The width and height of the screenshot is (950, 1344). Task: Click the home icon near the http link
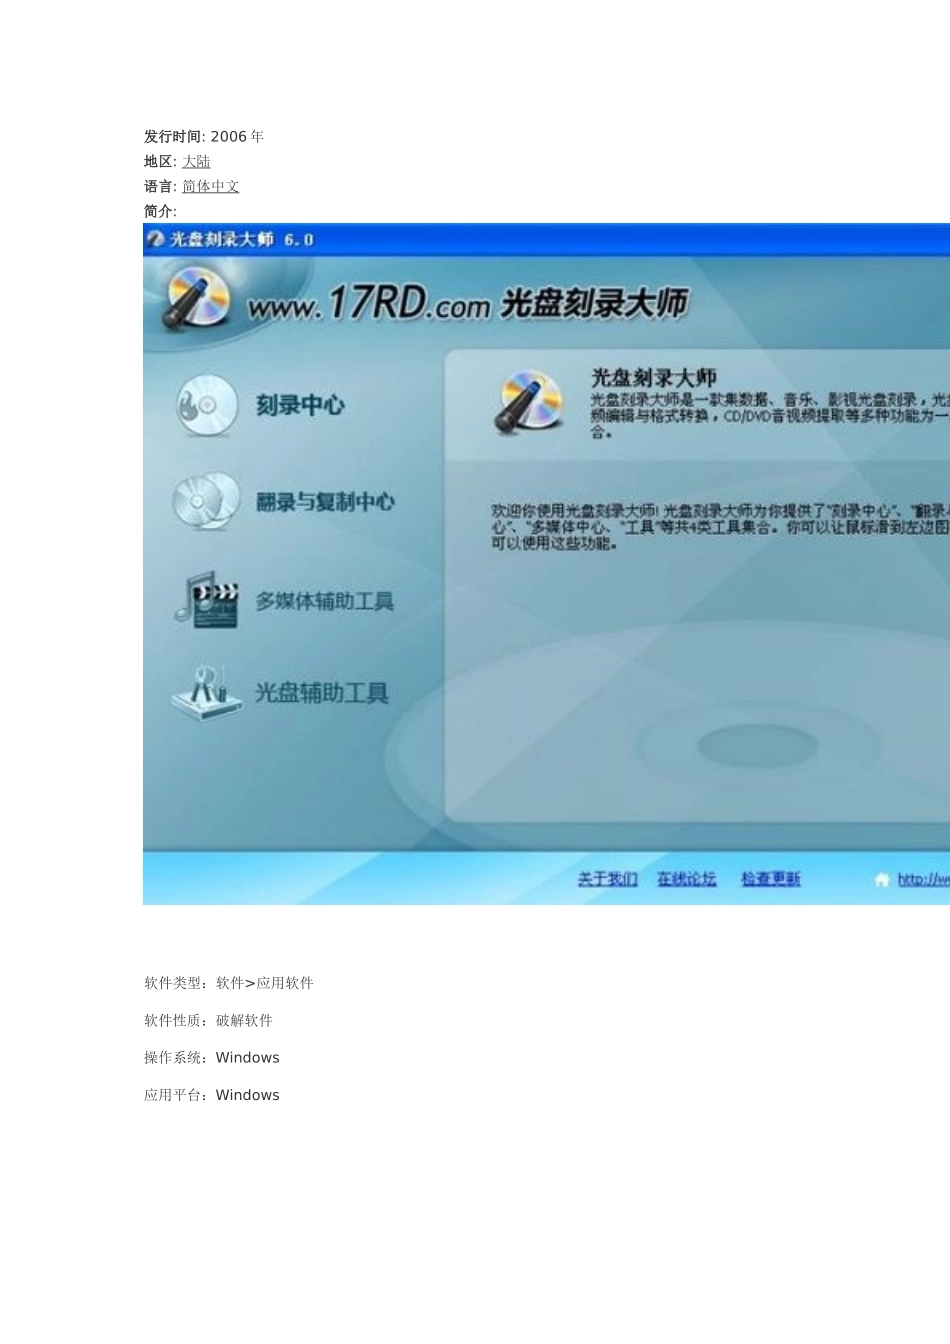pos(881,879)
